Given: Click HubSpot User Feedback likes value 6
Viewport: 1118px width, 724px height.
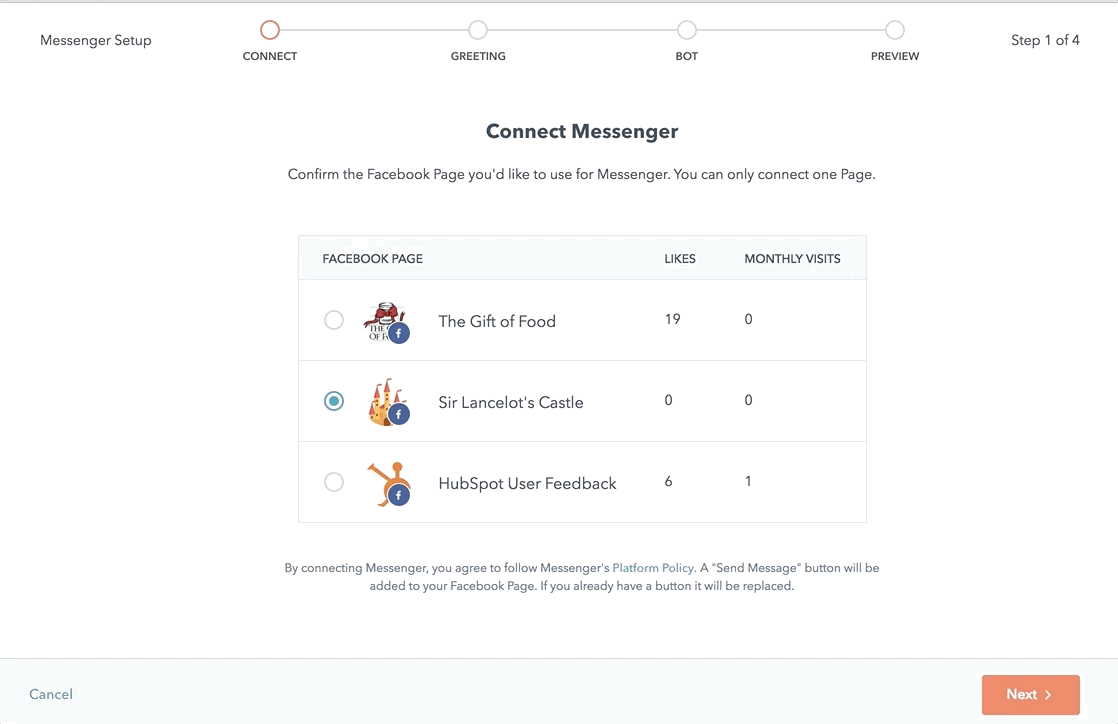Looking at the screenshot, I should tap(668, 481).
